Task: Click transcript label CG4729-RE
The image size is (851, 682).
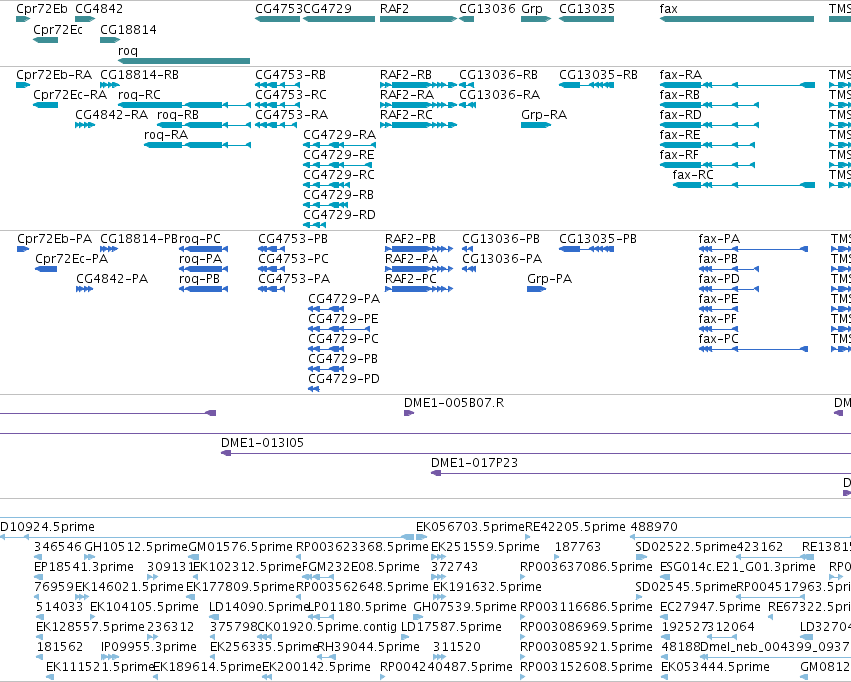Action: click(339, 155)
